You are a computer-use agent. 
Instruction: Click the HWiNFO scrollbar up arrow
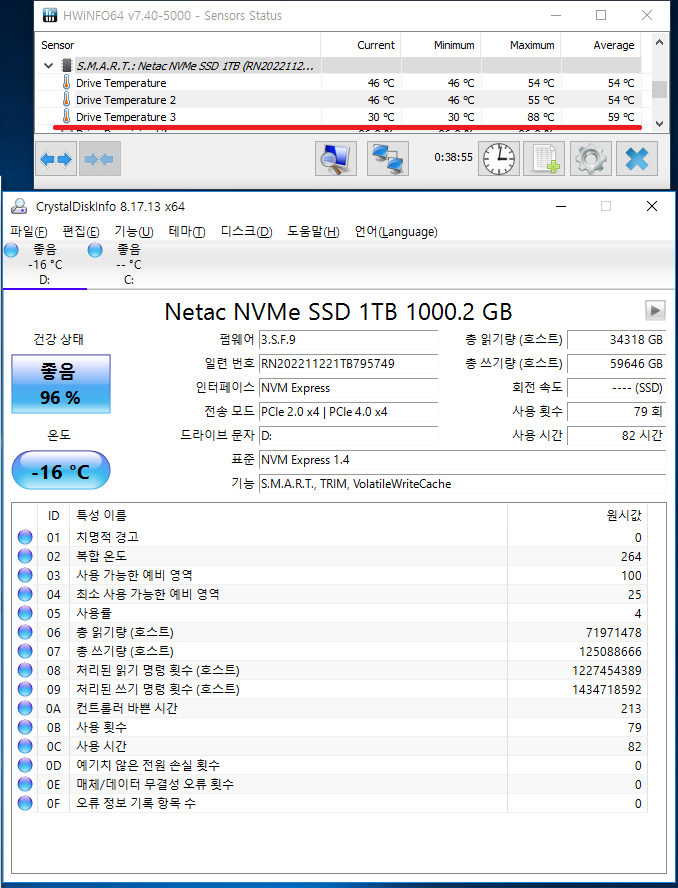[659, 42]
